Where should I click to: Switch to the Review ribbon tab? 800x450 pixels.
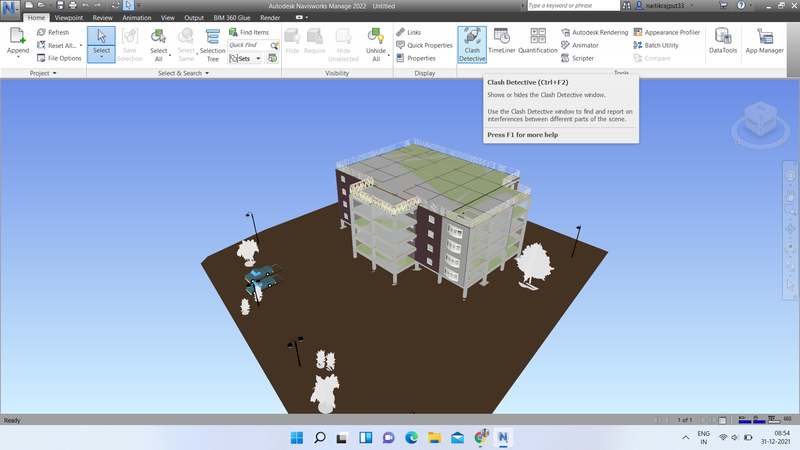pyautogui.click(x=102, y=17)
